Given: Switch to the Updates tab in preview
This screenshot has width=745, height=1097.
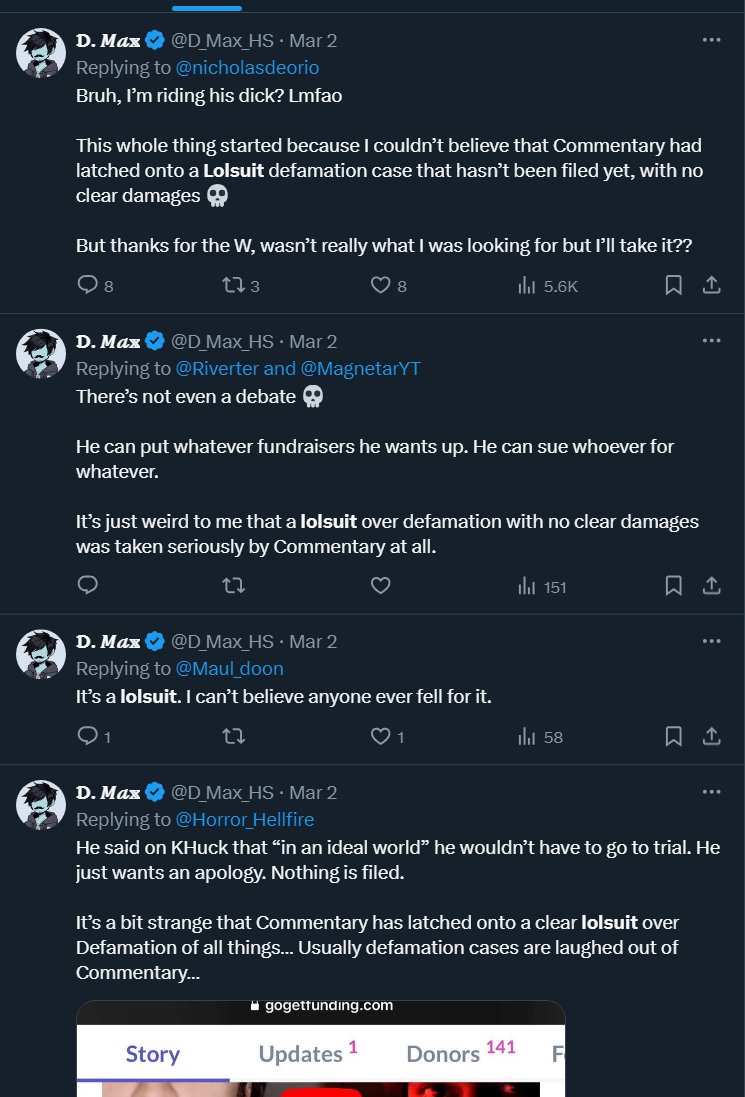Looking at the screenshot, I should point(308,1054).
